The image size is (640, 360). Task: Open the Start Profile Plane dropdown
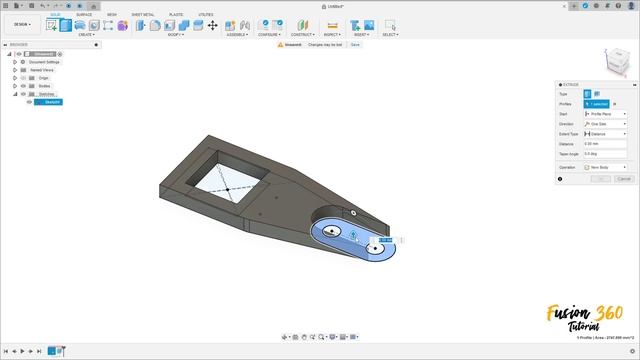(x=605, y=114)
